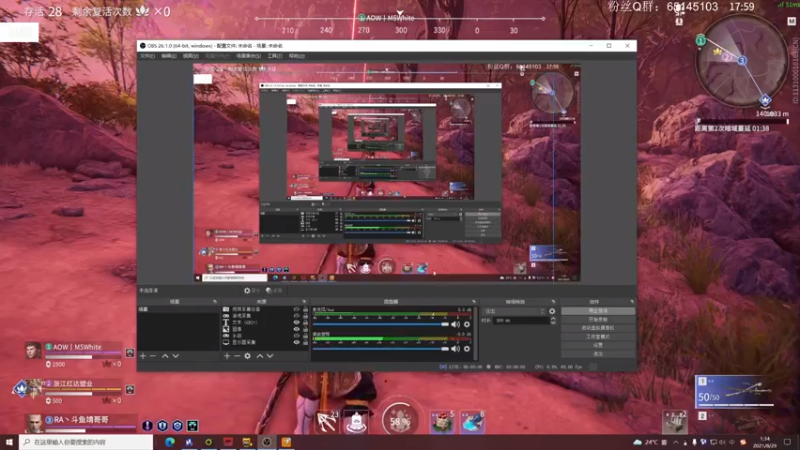Show hidden system tray icons chevron

pos(676,442)
